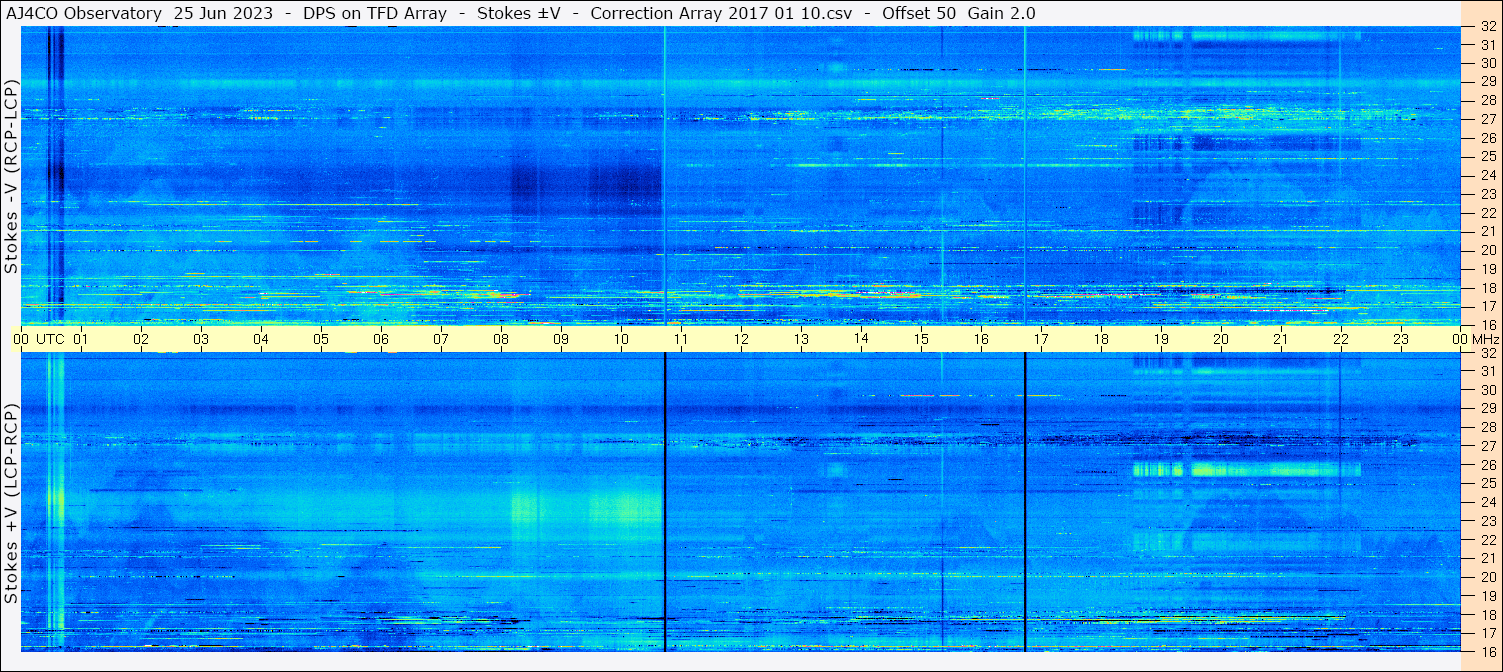Click the 30 MHz tick of Stokes -V panel
Screen dimensions: 1503x672
coord(1487,63)
